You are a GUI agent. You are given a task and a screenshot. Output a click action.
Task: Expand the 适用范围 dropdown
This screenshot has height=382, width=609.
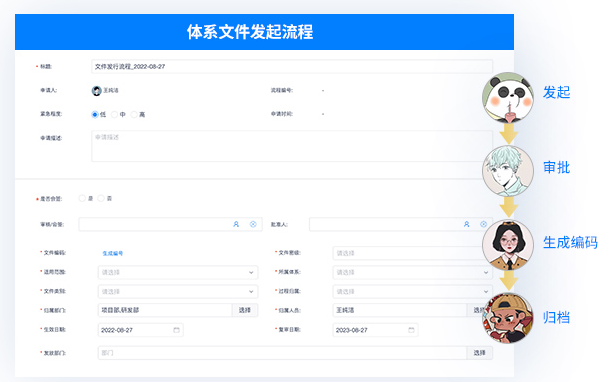(178, 272)
